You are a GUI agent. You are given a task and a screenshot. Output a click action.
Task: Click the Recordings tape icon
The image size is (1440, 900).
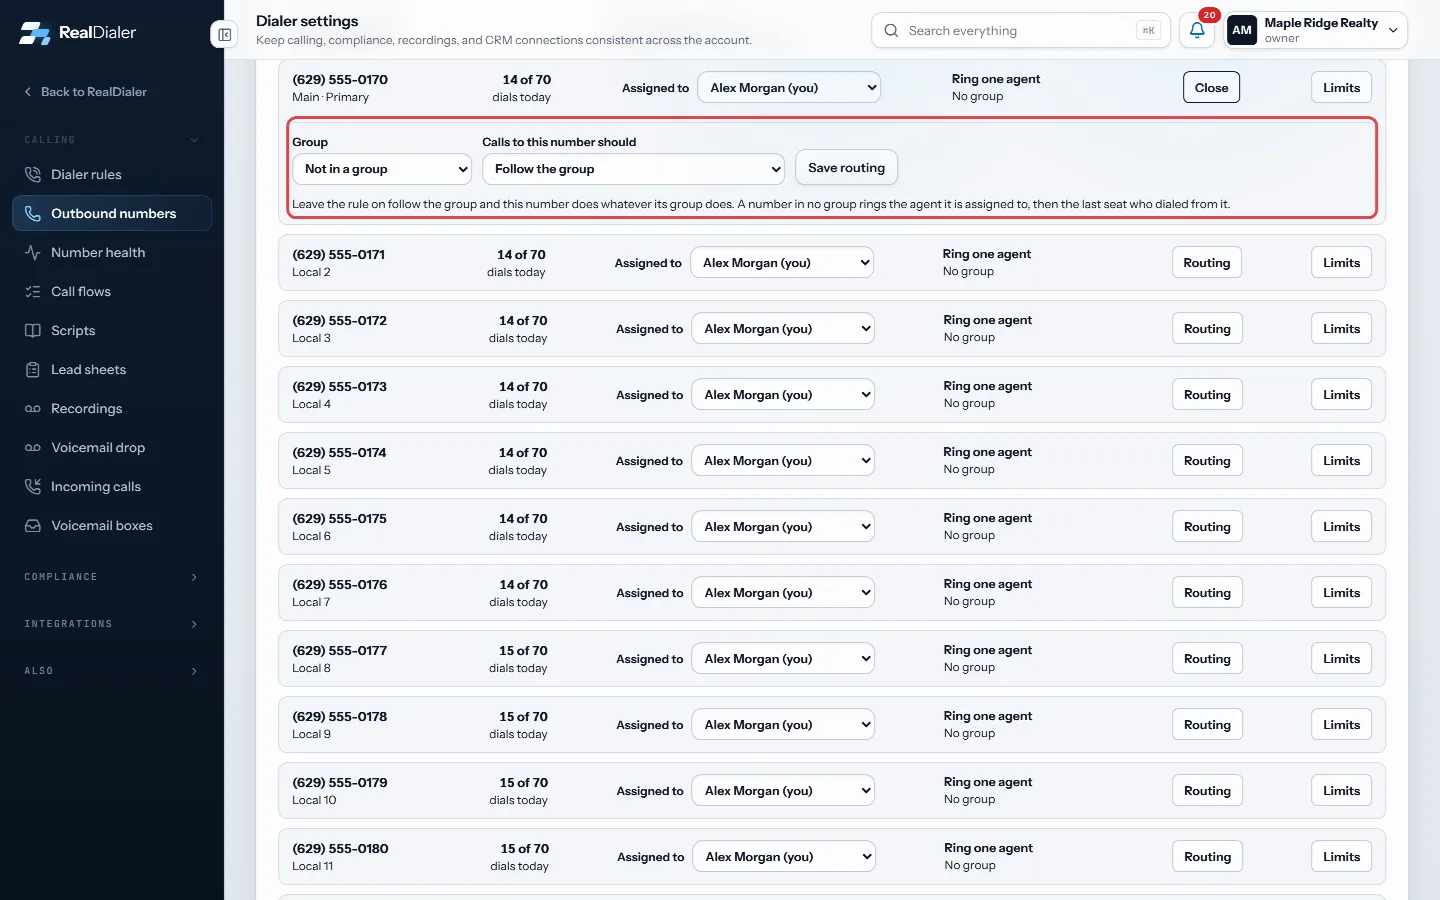point(33,409)
